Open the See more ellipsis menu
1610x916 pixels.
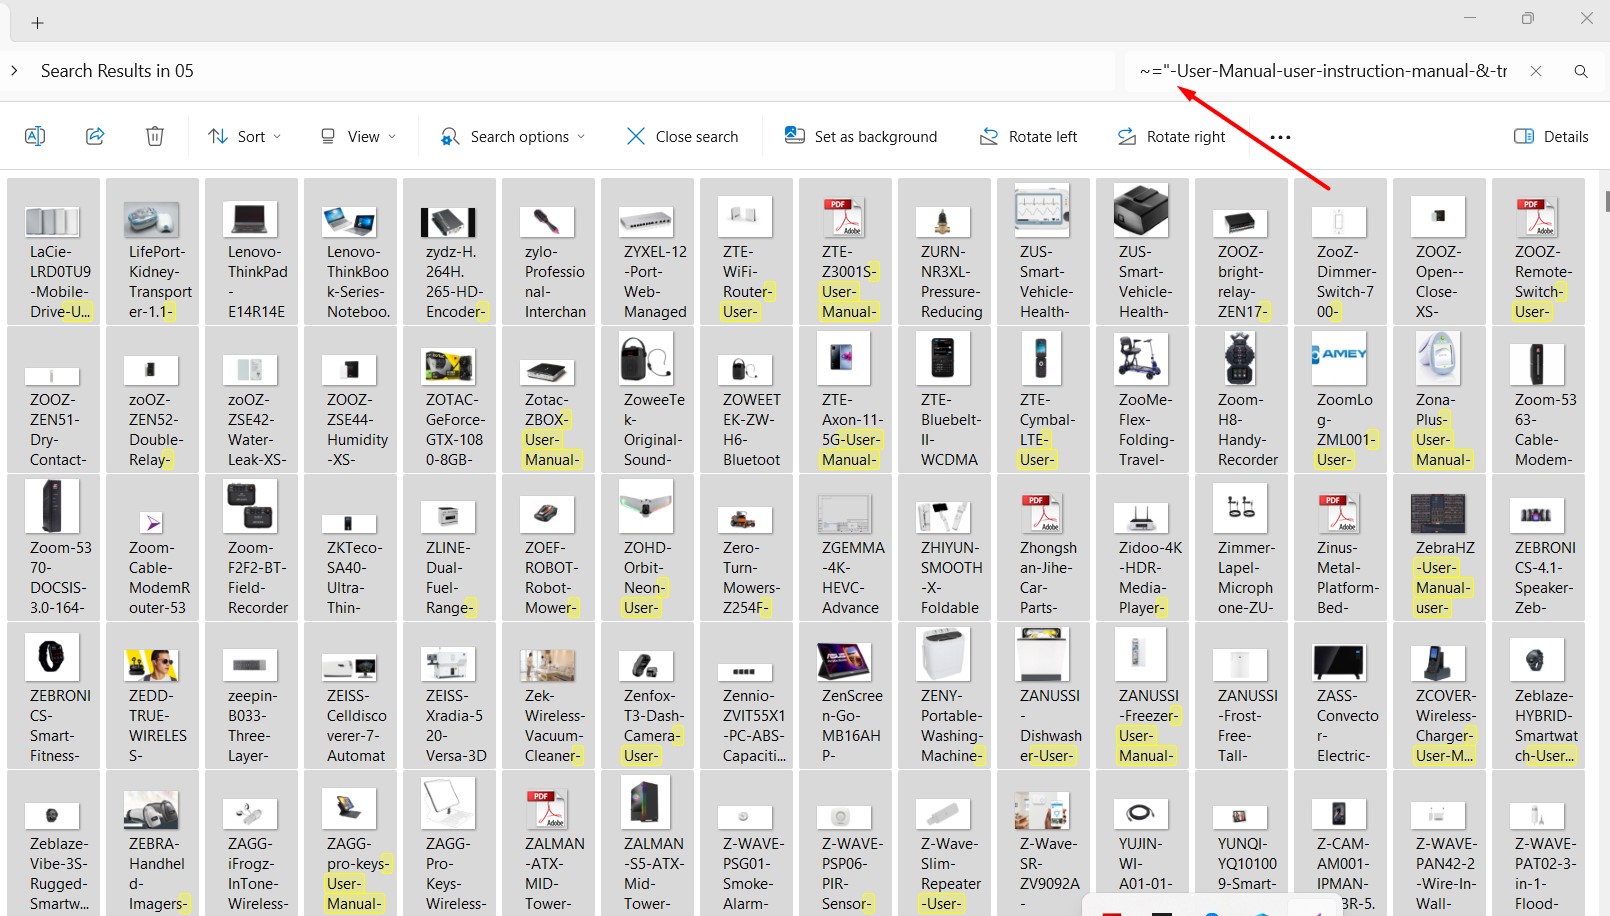[x=1280, y=136]
